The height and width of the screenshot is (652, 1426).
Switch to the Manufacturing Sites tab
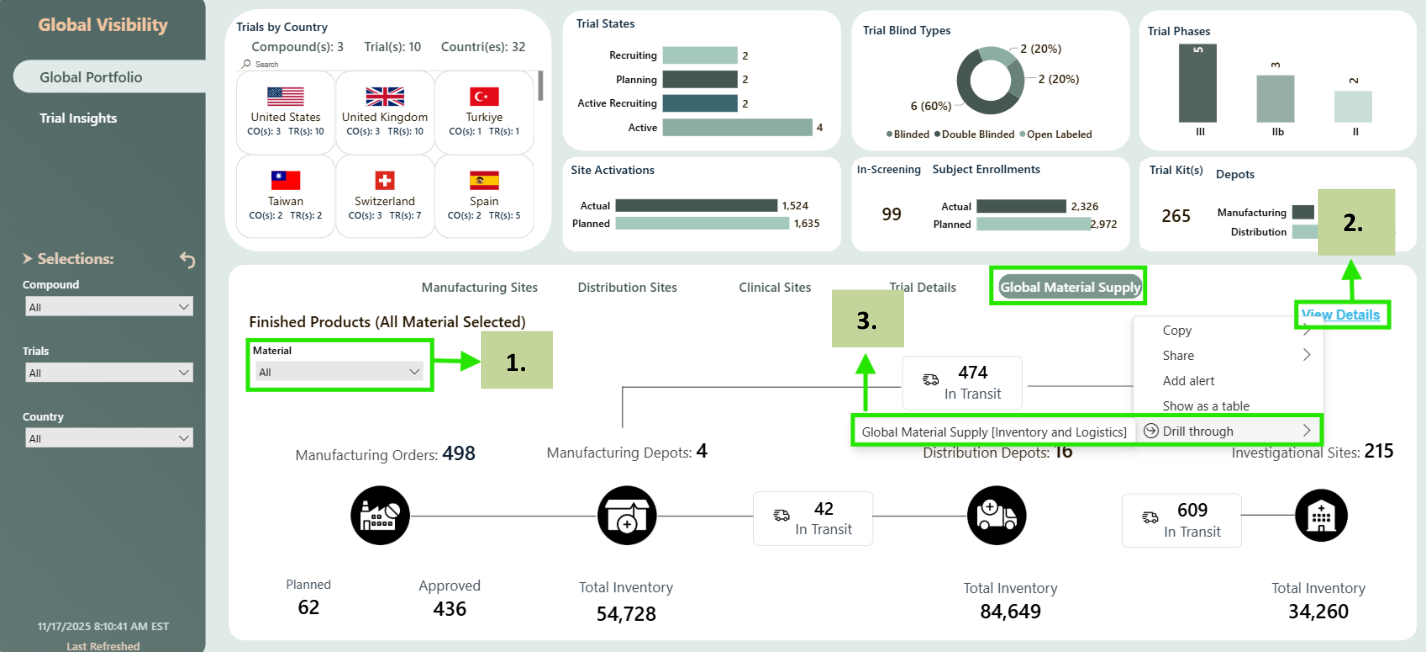point(479,288)
